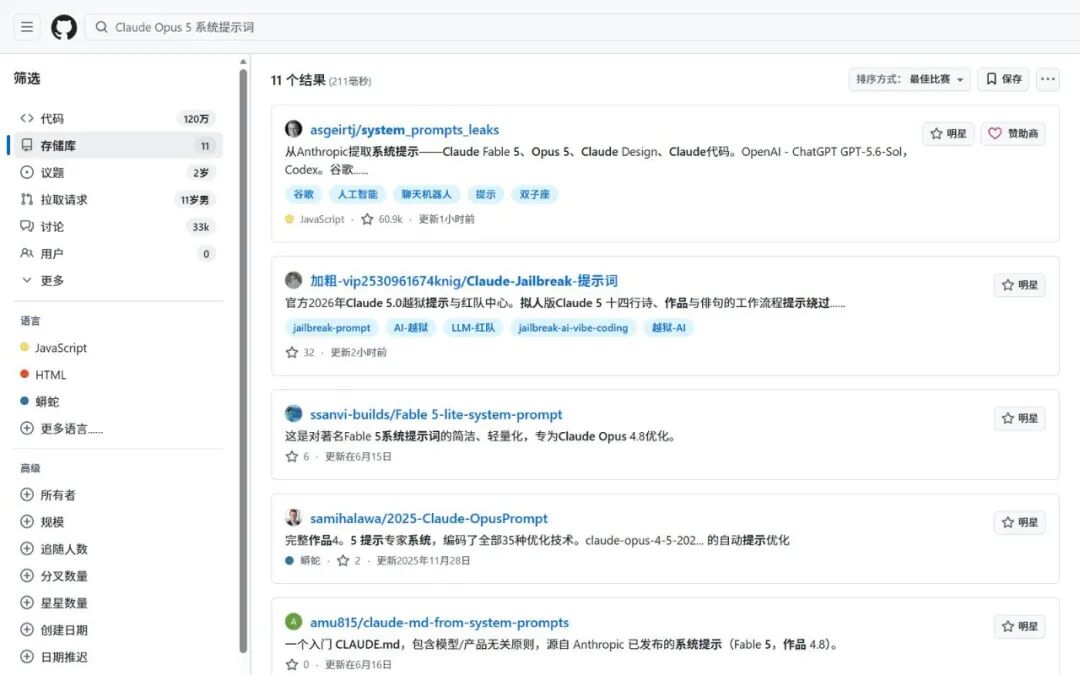Add the 星星数量 advanced filter
This screenshot has width=1080, height=675.
pos(54,603)
